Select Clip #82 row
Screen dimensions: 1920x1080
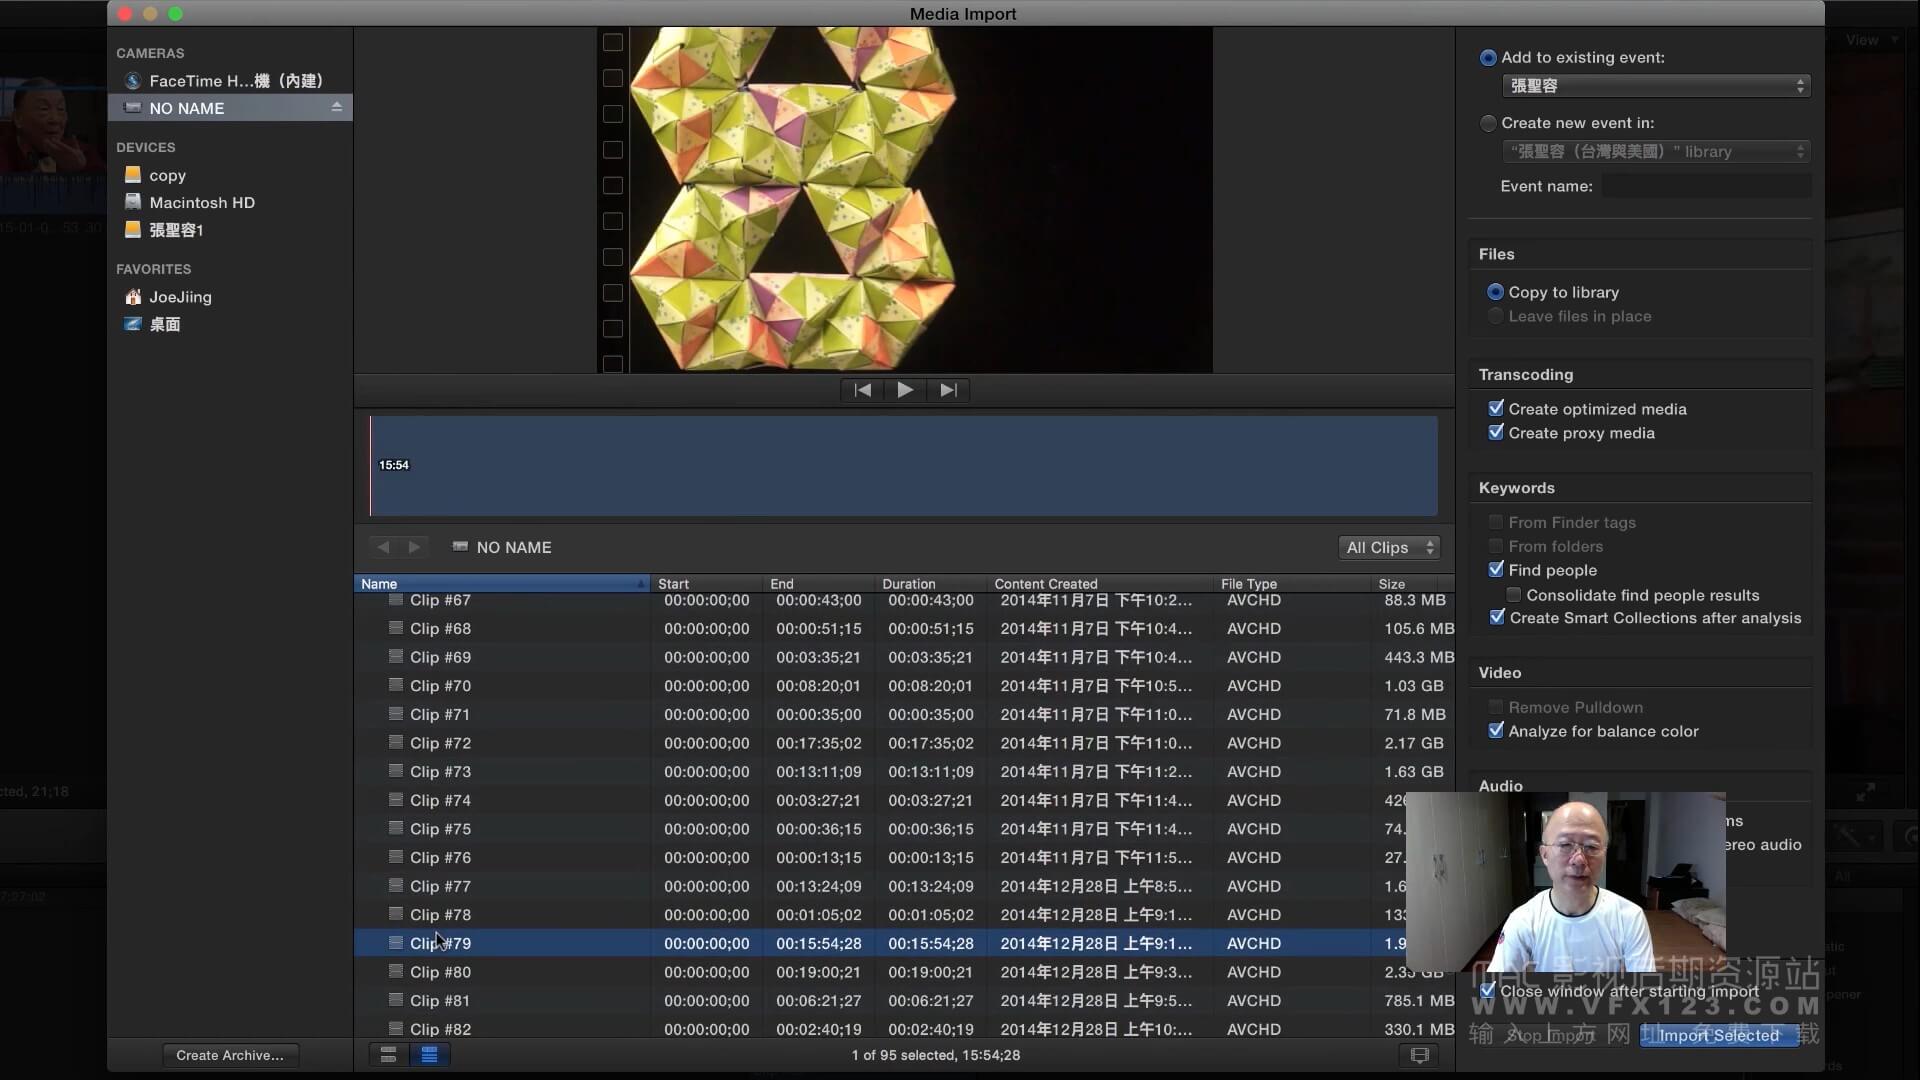point(905,1029)
